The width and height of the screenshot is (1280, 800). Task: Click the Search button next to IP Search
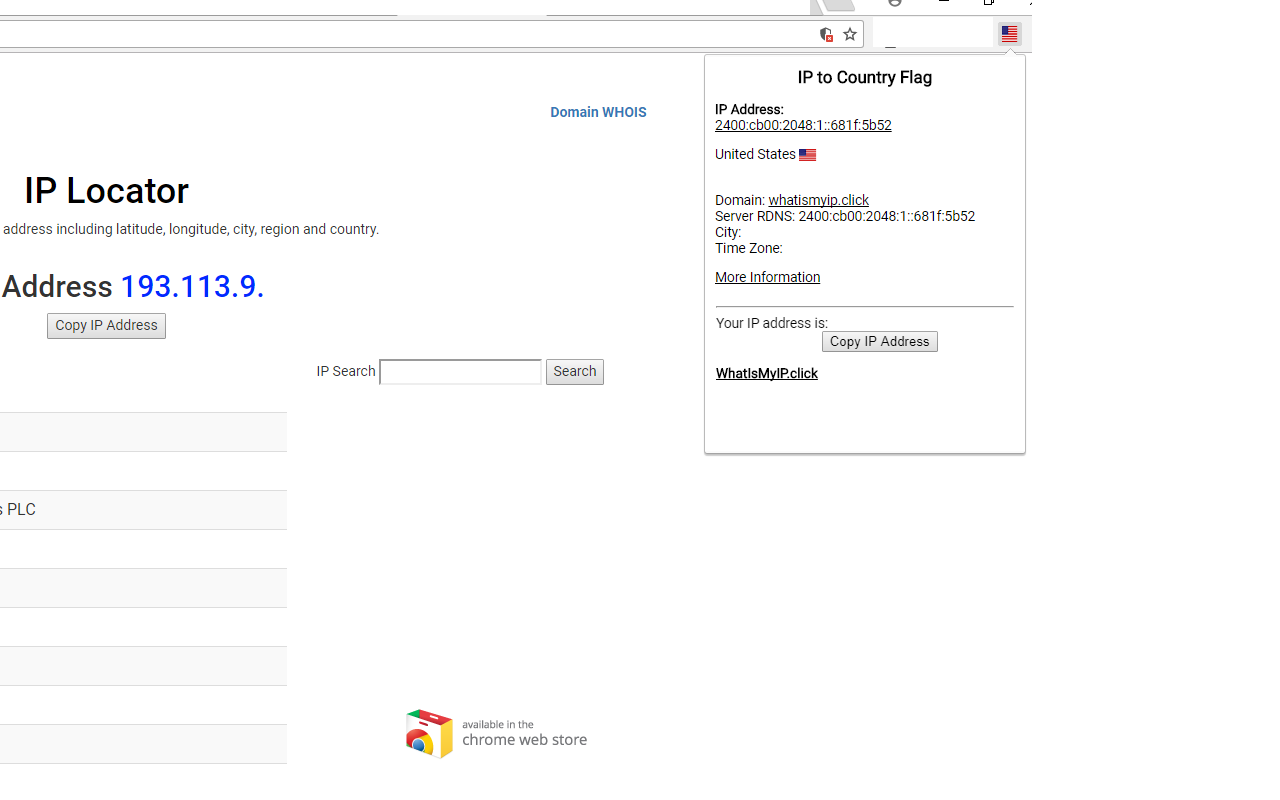574,371
